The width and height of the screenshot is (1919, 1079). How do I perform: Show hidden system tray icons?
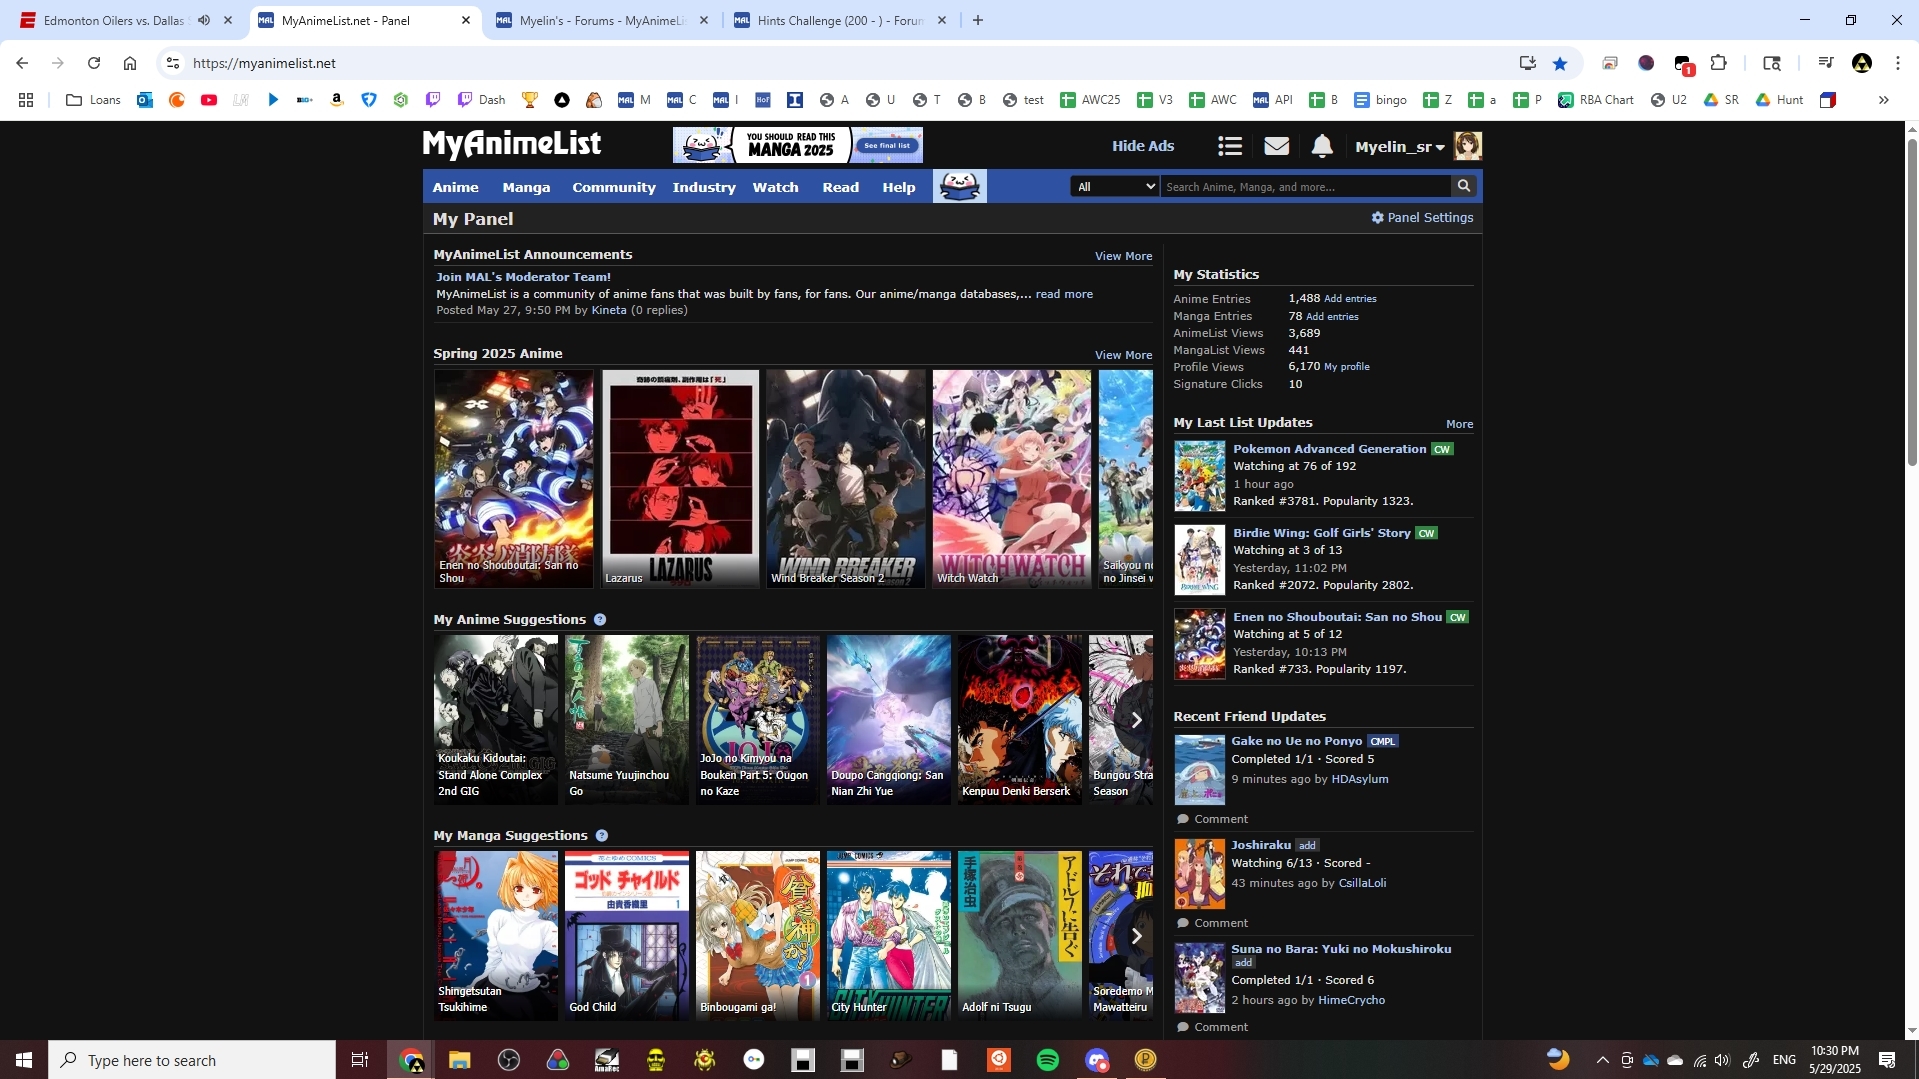[1602, 1060]
